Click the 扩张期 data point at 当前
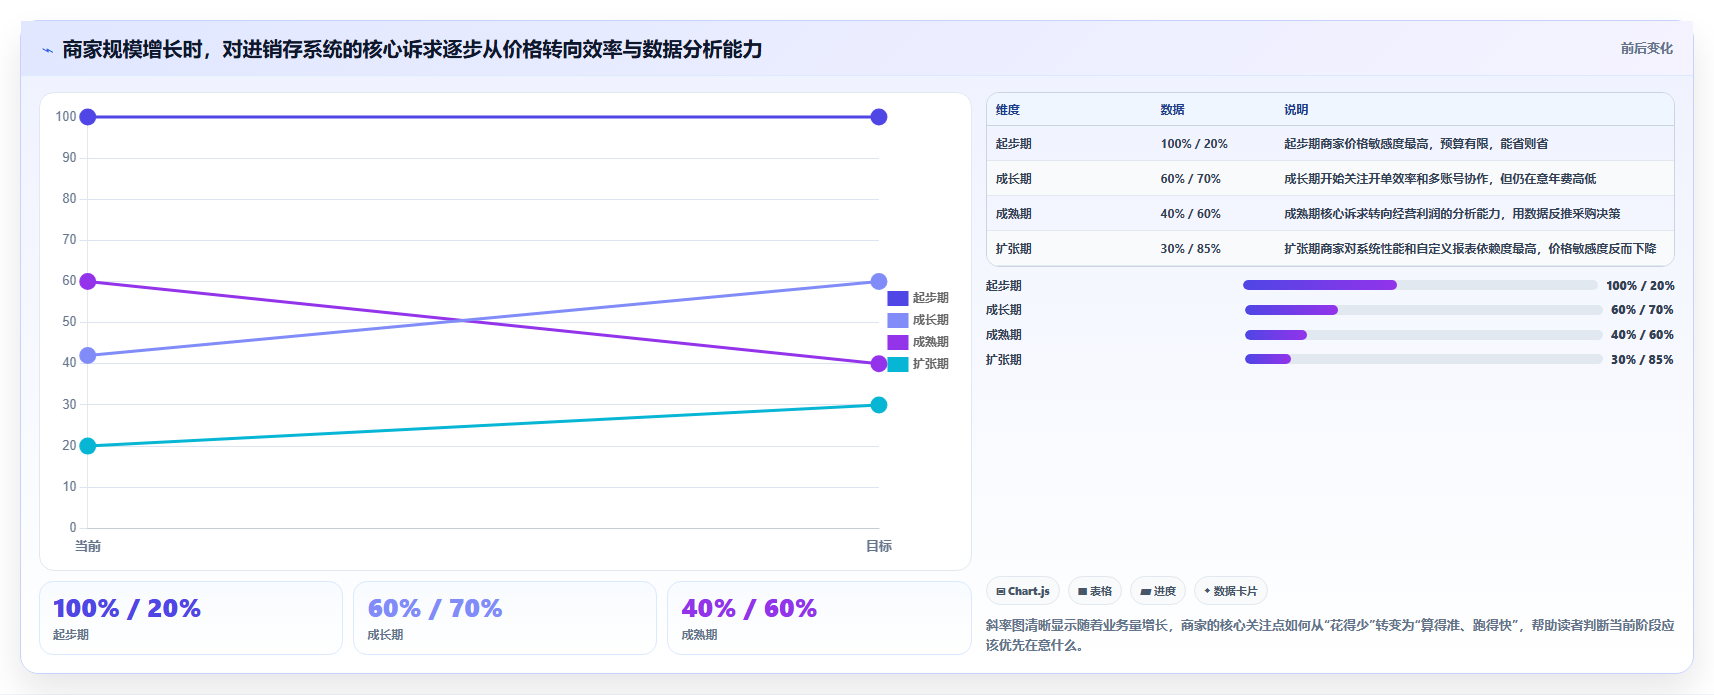This screenshot has height=695, width=1714. coord(88,446)
